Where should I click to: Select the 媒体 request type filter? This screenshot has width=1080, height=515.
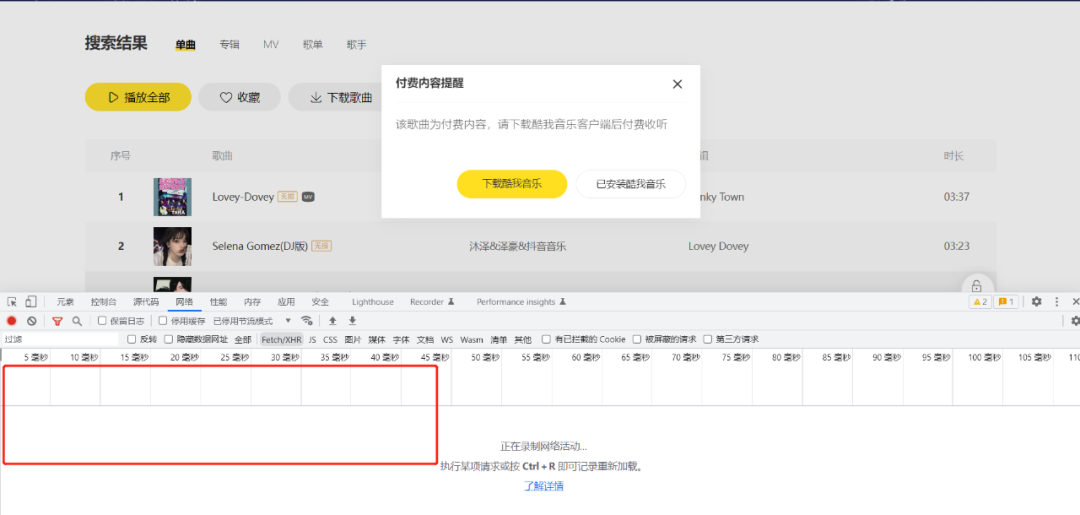(x=377, y=339)
